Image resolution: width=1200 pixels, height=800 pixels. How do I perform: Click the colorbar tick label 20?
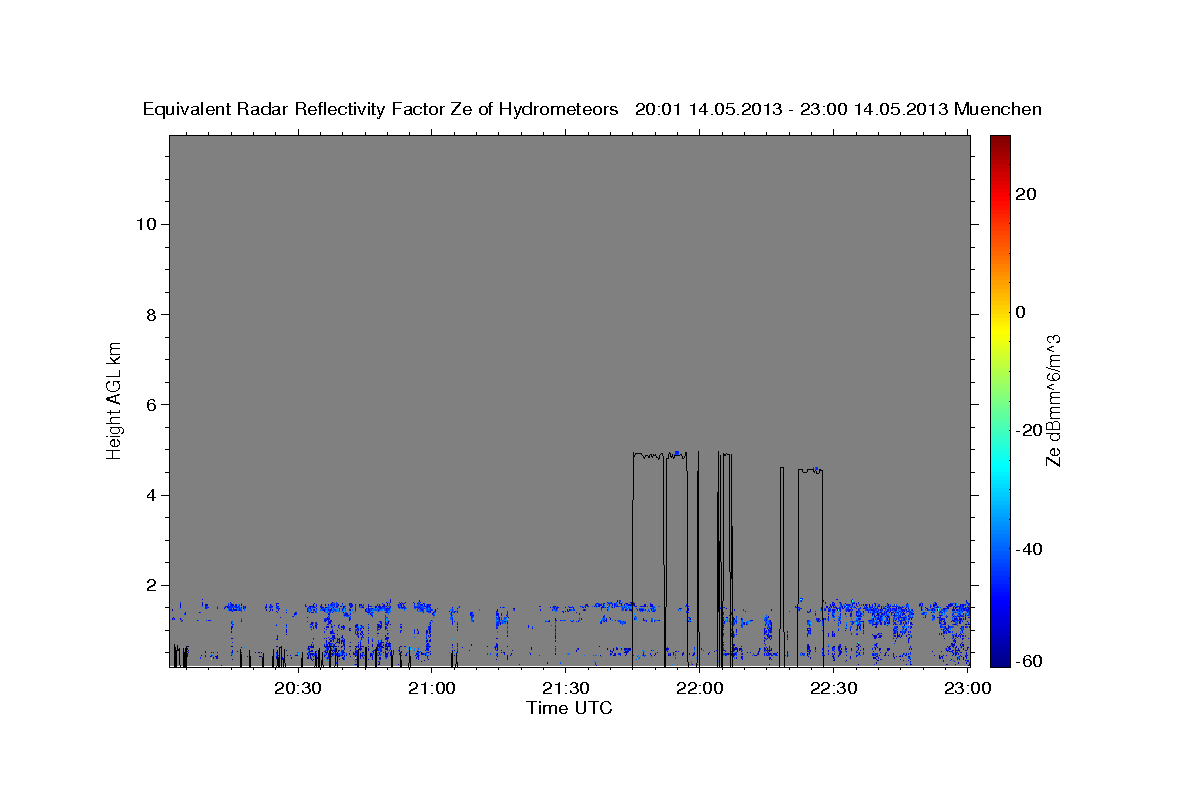click(x=1025, y=194)
